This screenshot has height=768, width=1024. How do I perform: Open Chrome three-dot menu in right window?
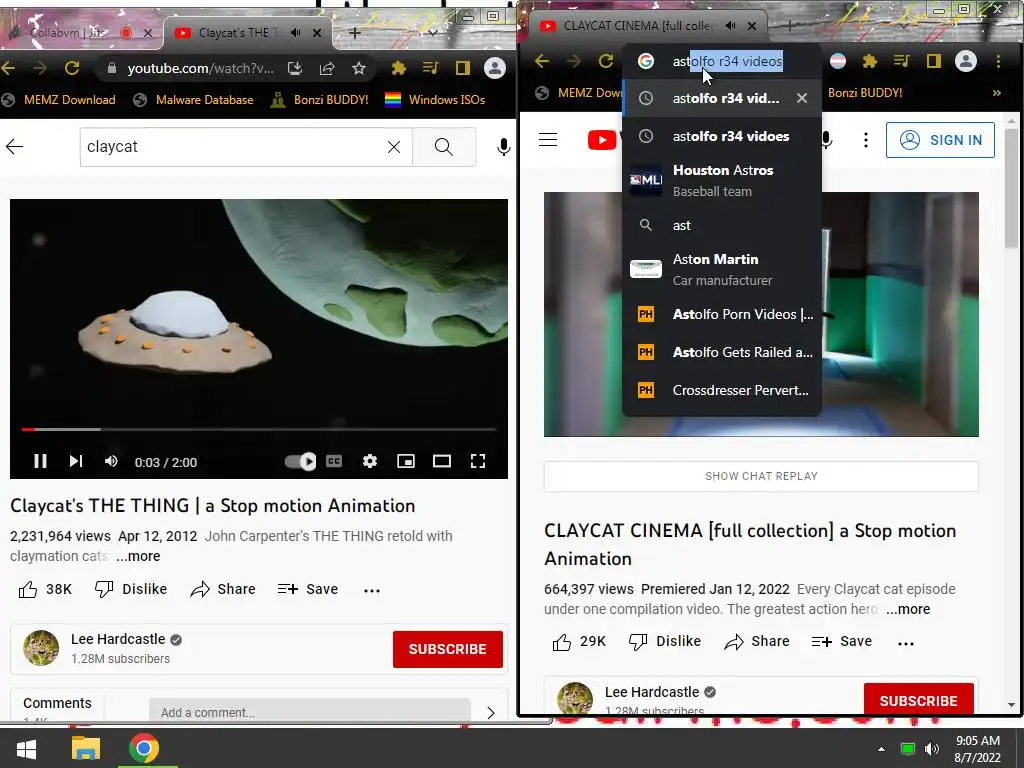tap(998, 61)
